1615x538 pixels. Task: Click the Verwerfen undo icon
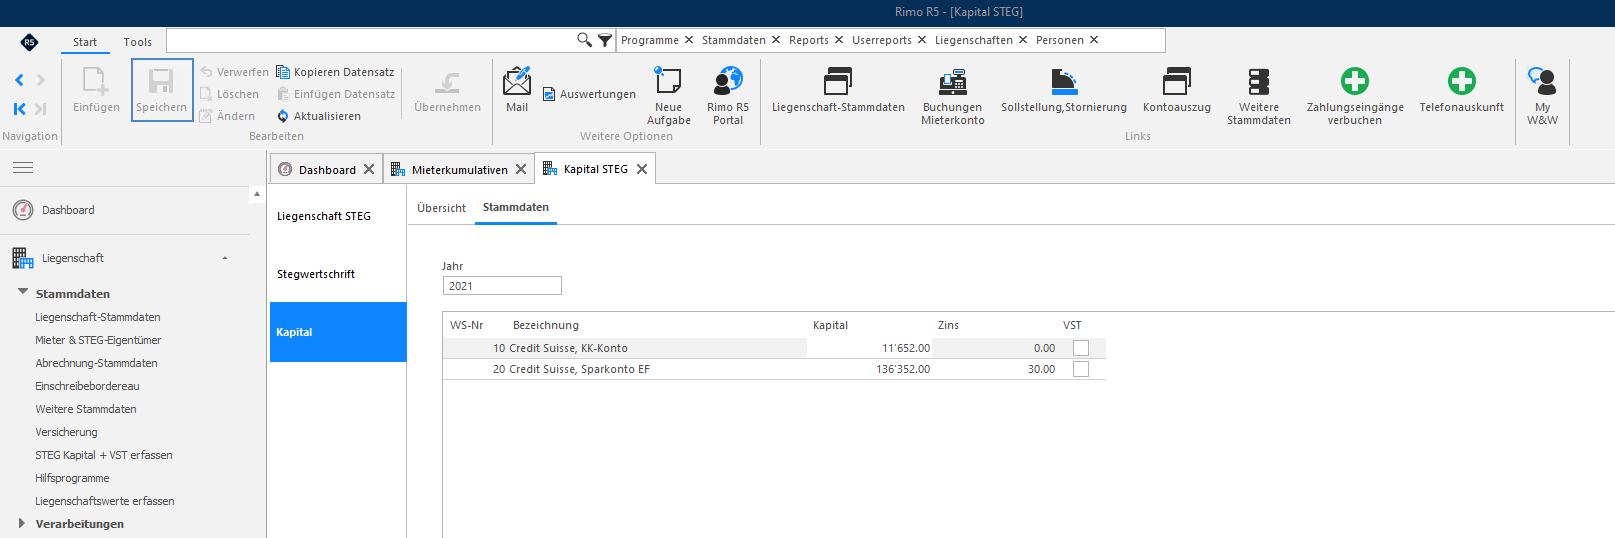click(x=207, y=72)
